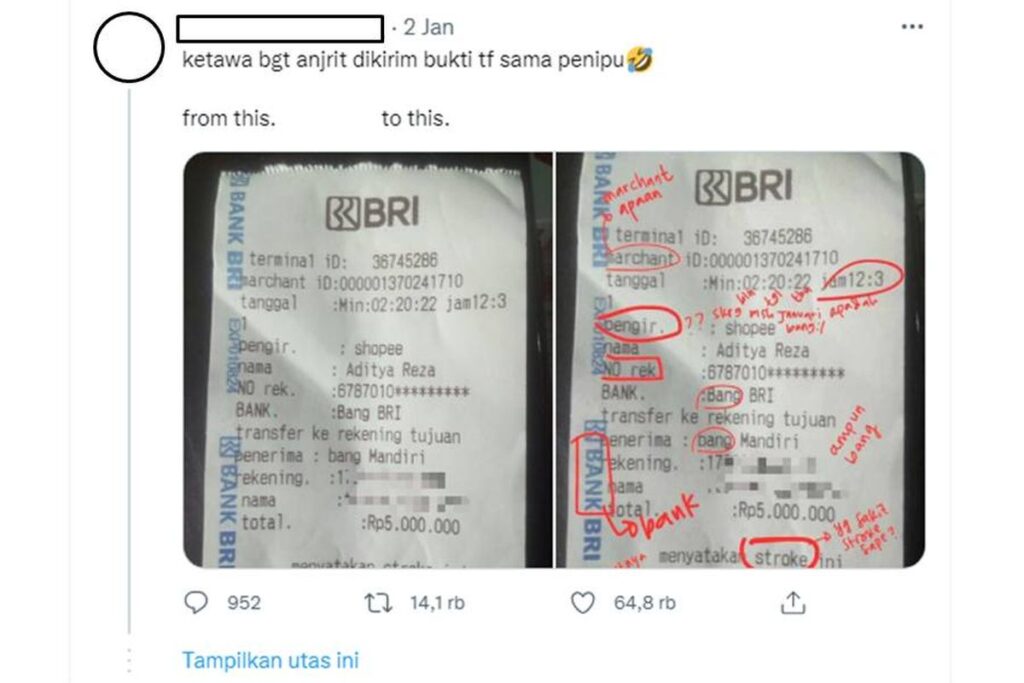Click the tweet text about bukti tf
1024x683 pixels.
403,61
